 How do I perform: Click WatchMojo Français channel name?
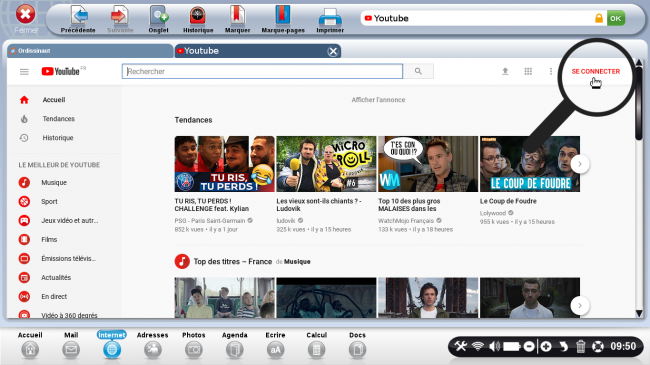(406, 221)
